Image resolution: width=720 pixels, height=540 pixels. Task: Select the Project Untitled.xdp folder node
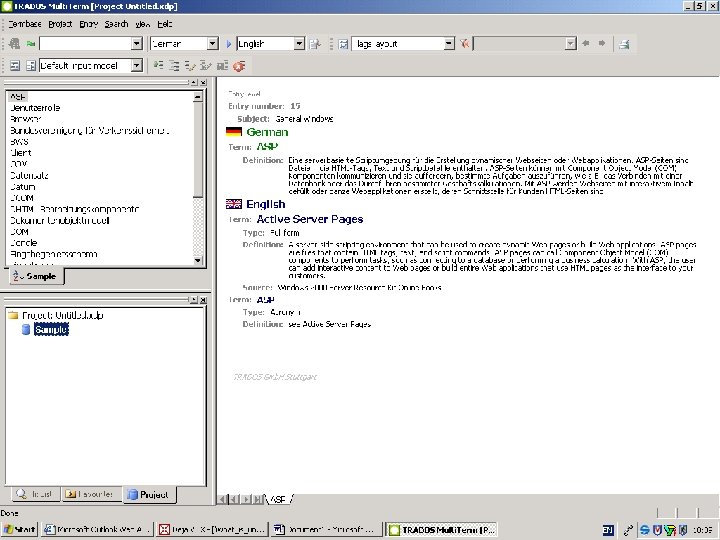point(62,315)
